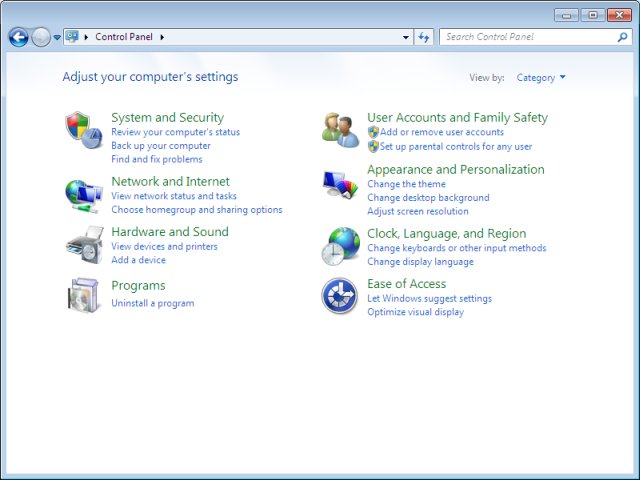Open the Clock, Language, and Region globe icon
640x480 pixels.
pyautogui.click(x=340, y=246)
